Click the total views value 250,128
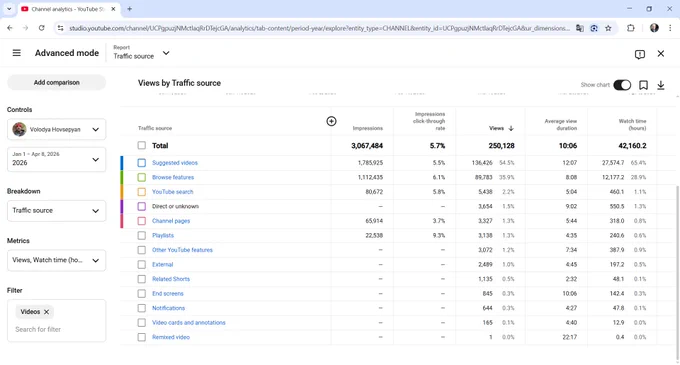 click(x=501, y=146)
